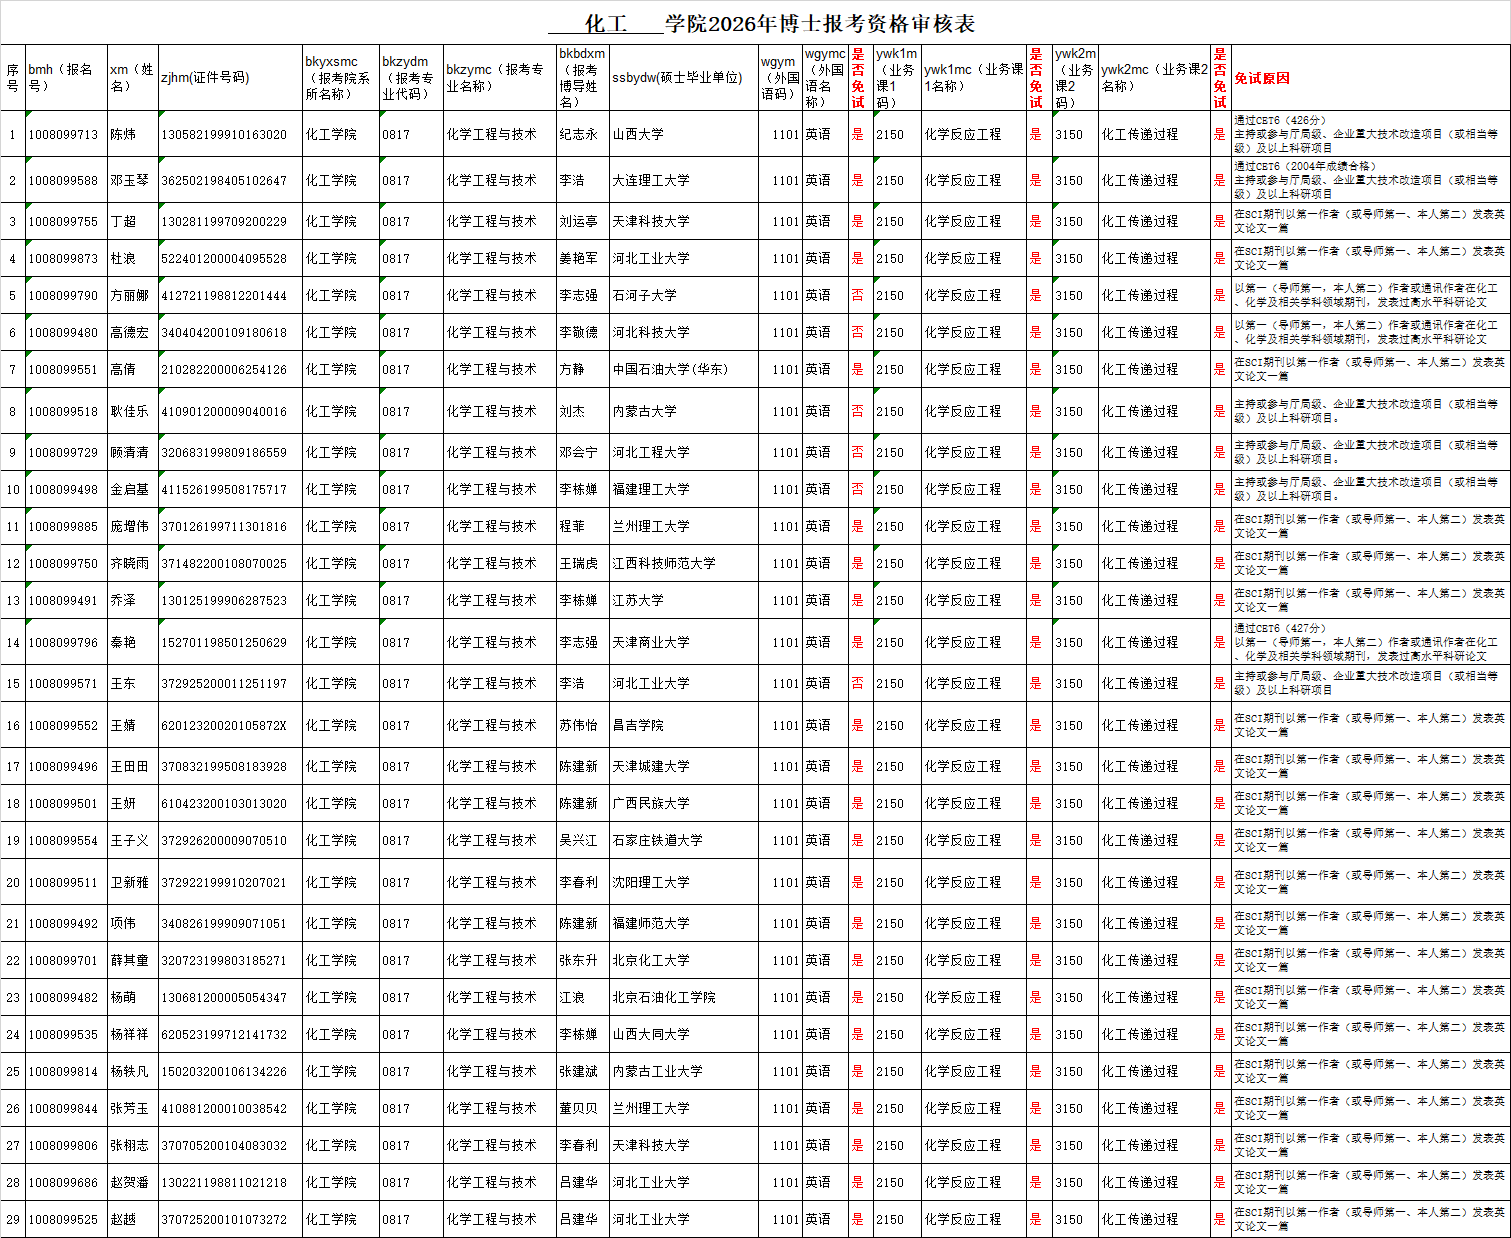Select name cell 陈炜 in row 1

point(123,134)
